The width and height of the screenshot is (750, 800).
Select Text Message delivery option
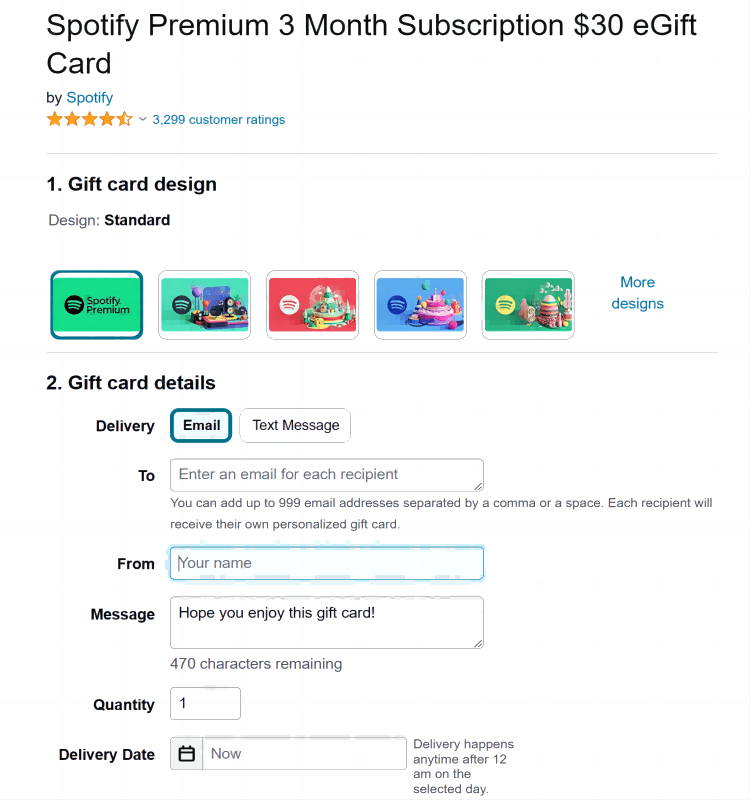pos(295,425)
